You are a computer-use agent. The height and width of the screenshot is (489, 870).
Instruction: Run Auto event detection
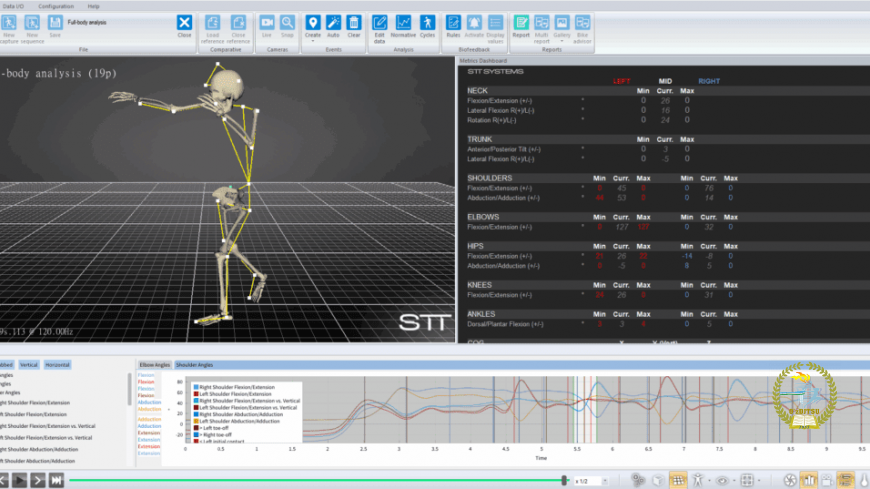point(333,23)
